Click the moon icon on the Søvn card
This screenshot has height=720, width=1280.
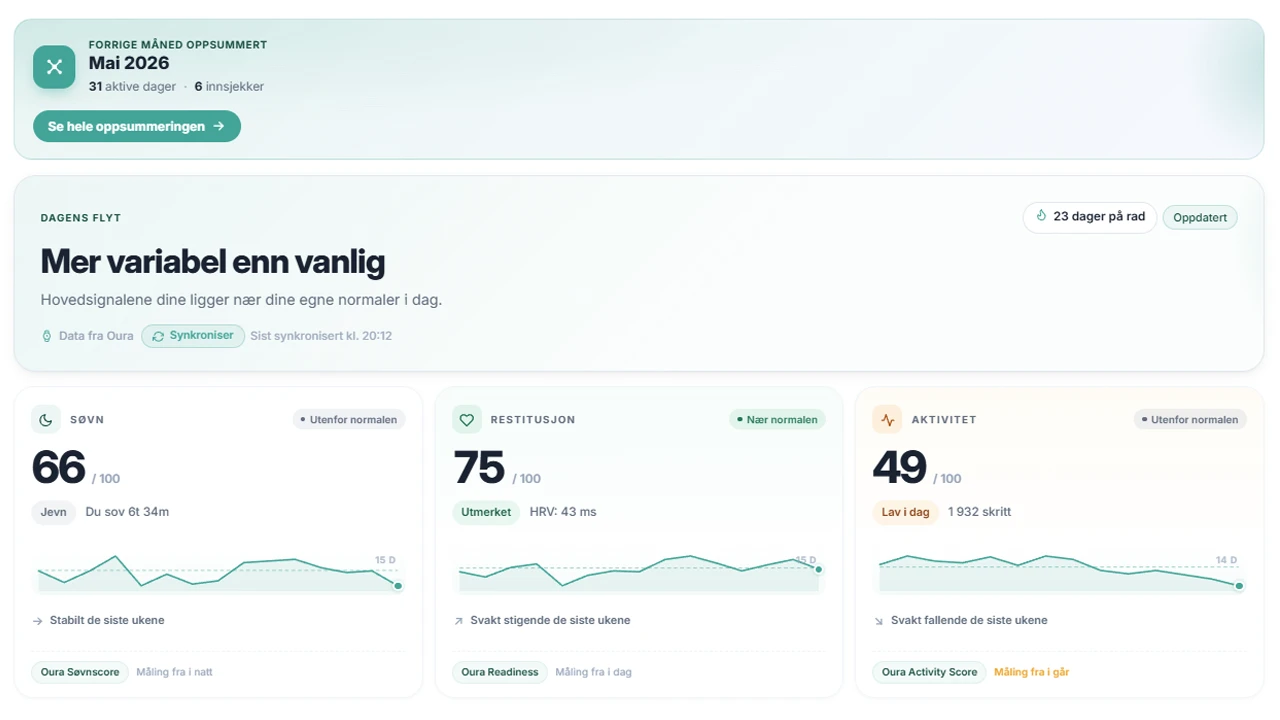click(46, 420)
